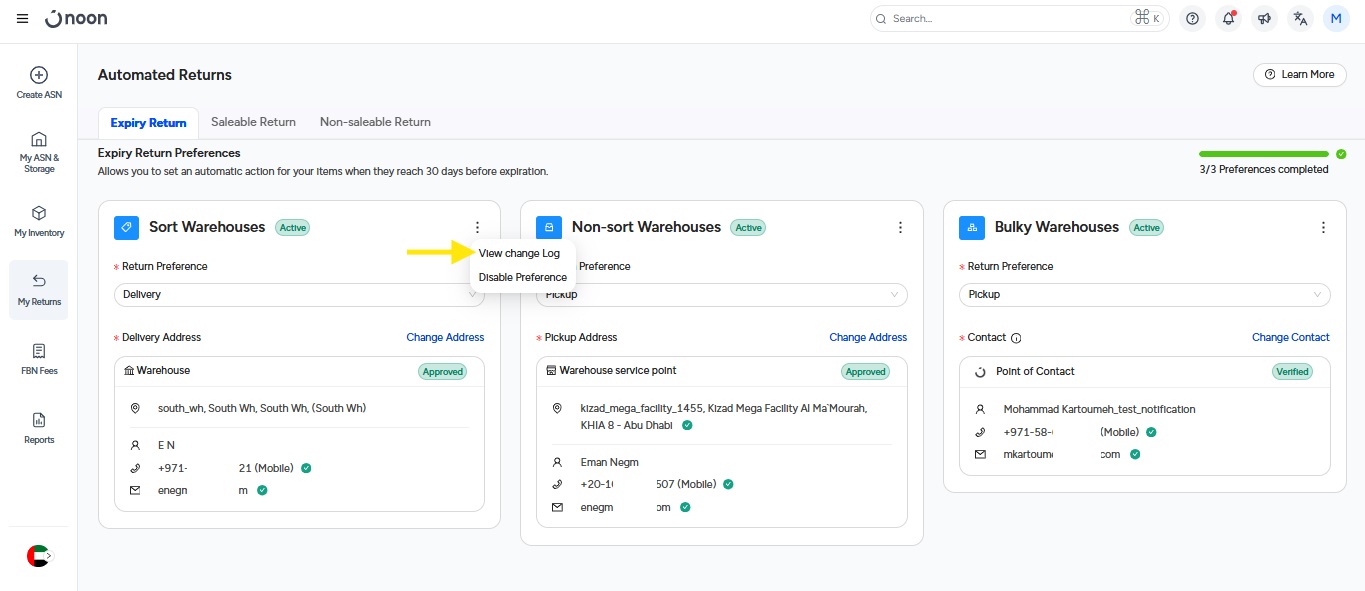1365x591 pixels.
Task: Open Non-sort Warehouses three-dot options menu
Action: pyautogui.click(x=900, y=228)
